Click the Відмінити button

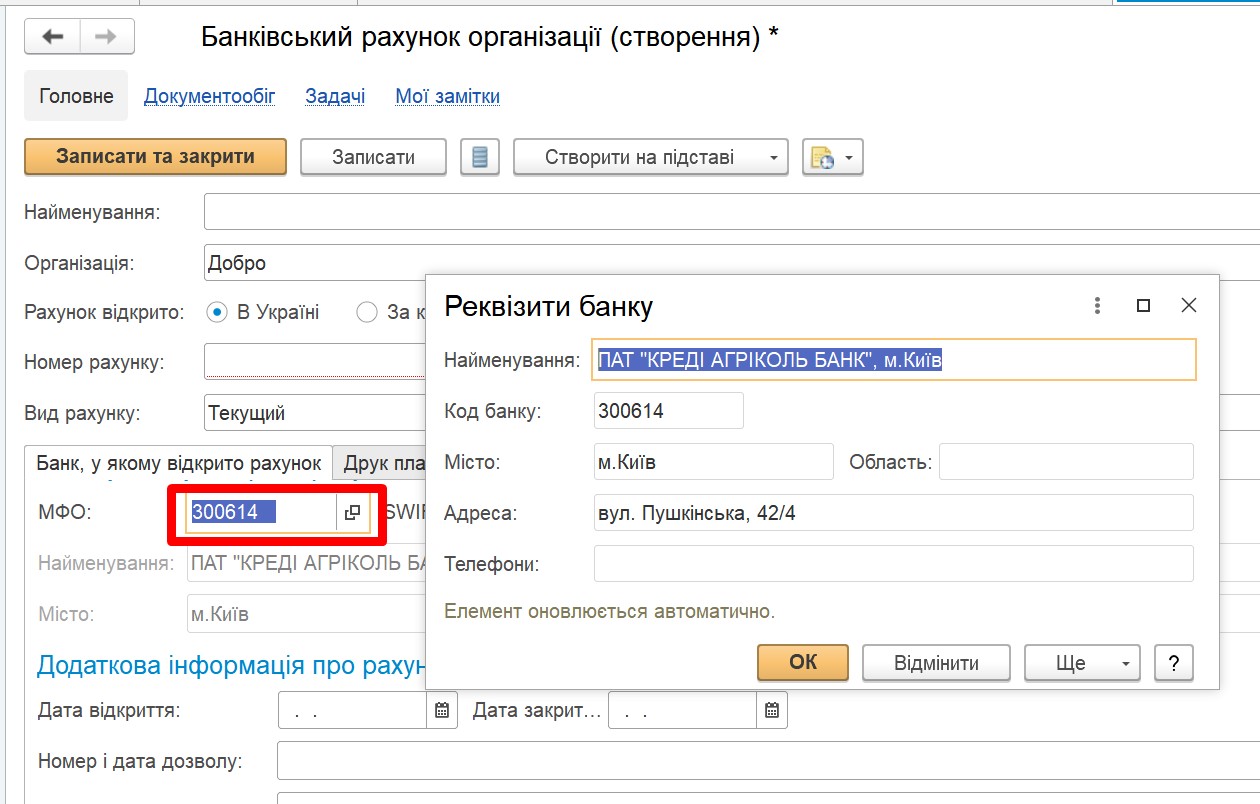[x=937, y=662]
